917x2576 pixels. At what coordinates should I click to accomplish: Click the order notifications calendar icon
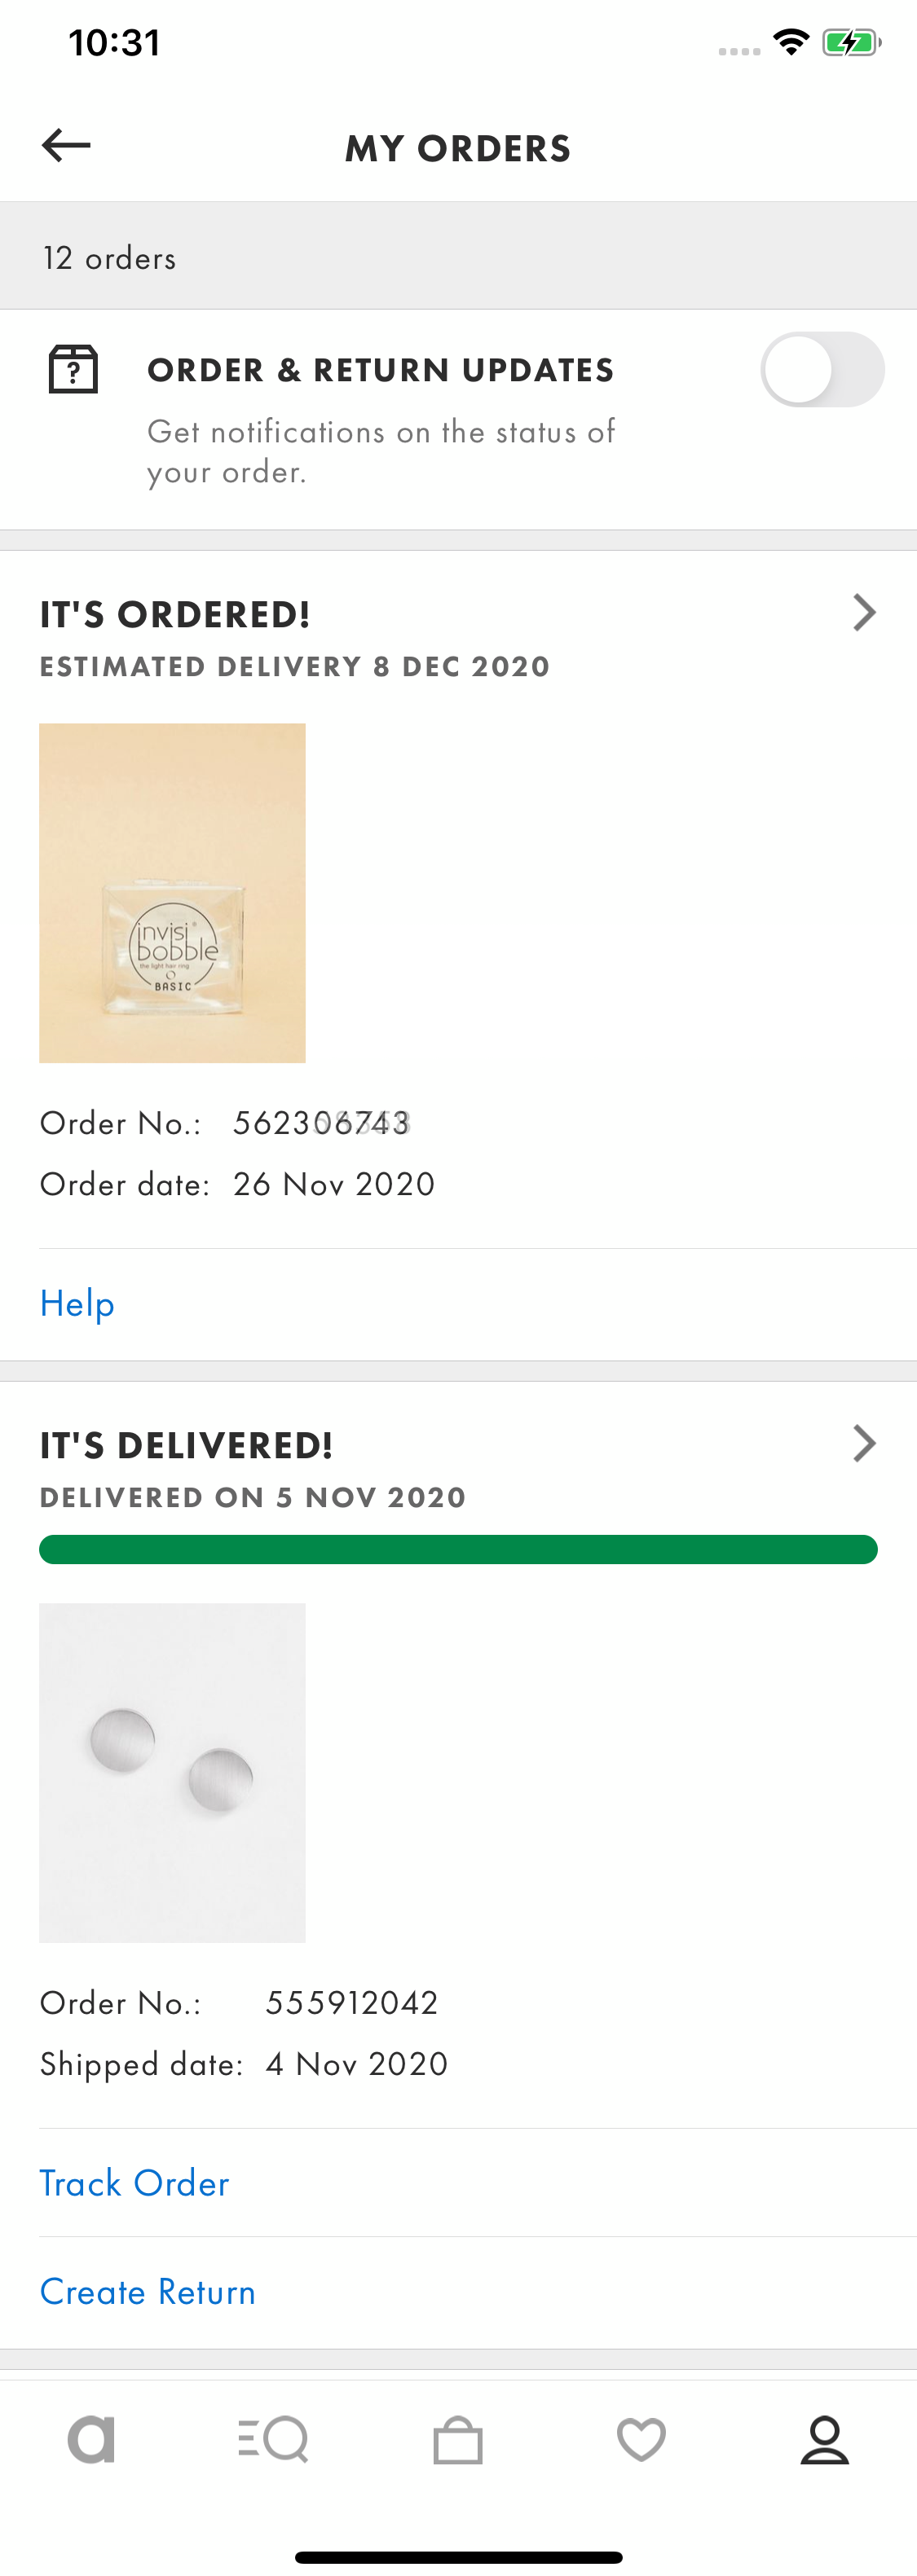(x=75, y=368)
